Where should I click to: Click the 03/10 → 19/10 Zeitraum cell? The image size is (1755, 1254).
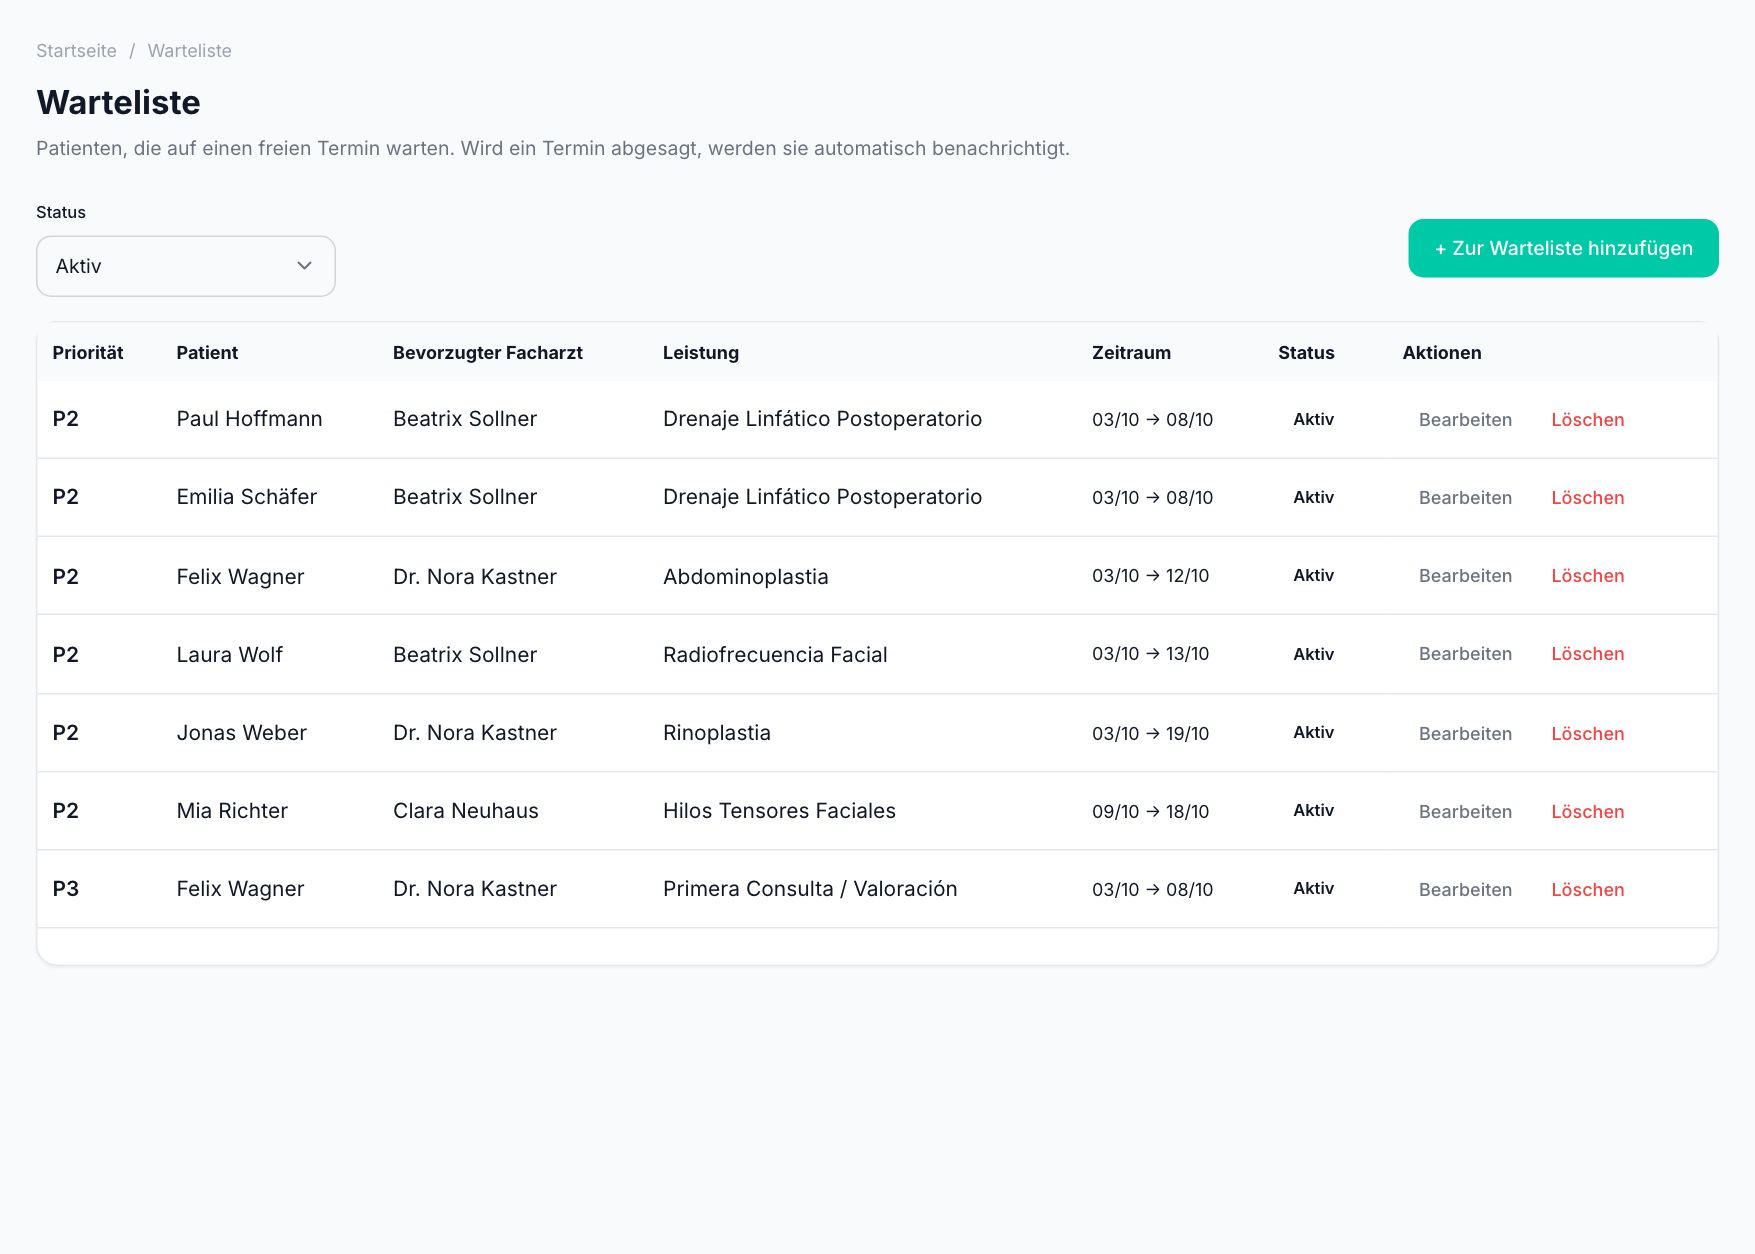coord(1150,734)
